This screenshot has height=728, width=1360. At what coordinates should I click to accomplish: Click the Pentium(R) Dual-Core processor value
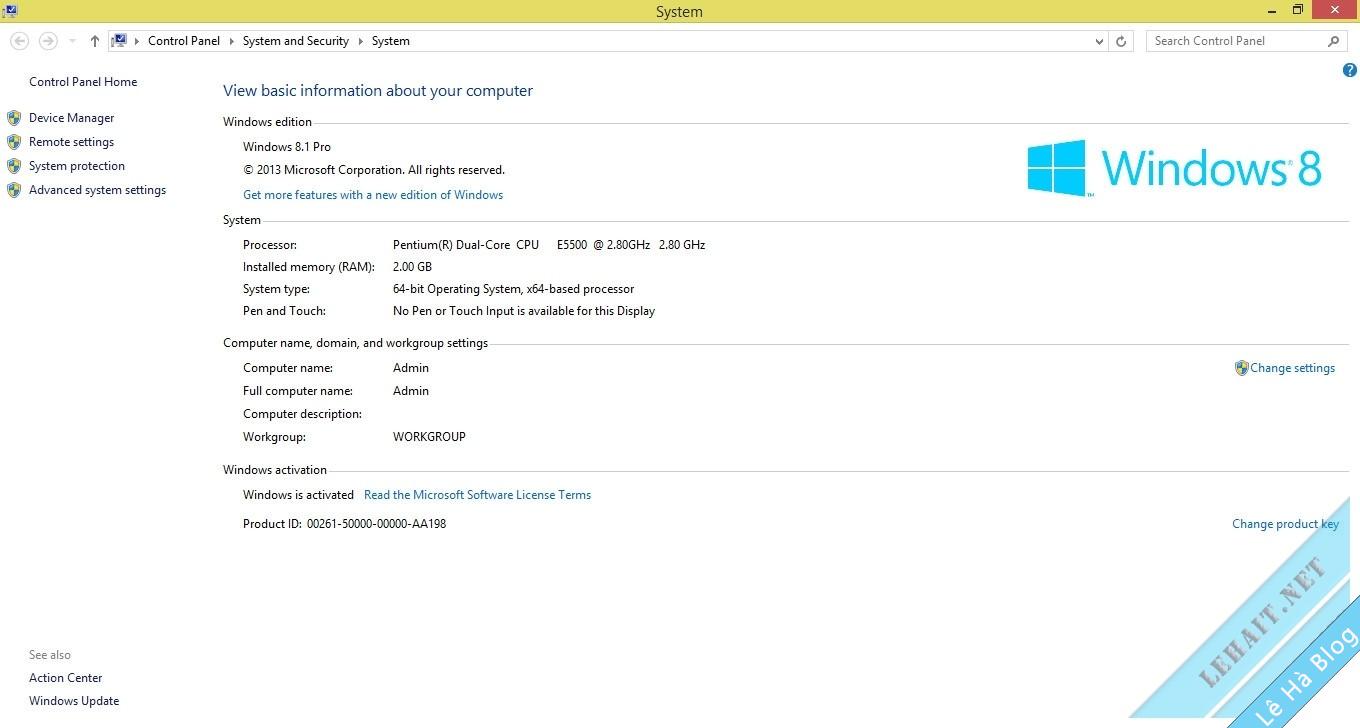549,245
